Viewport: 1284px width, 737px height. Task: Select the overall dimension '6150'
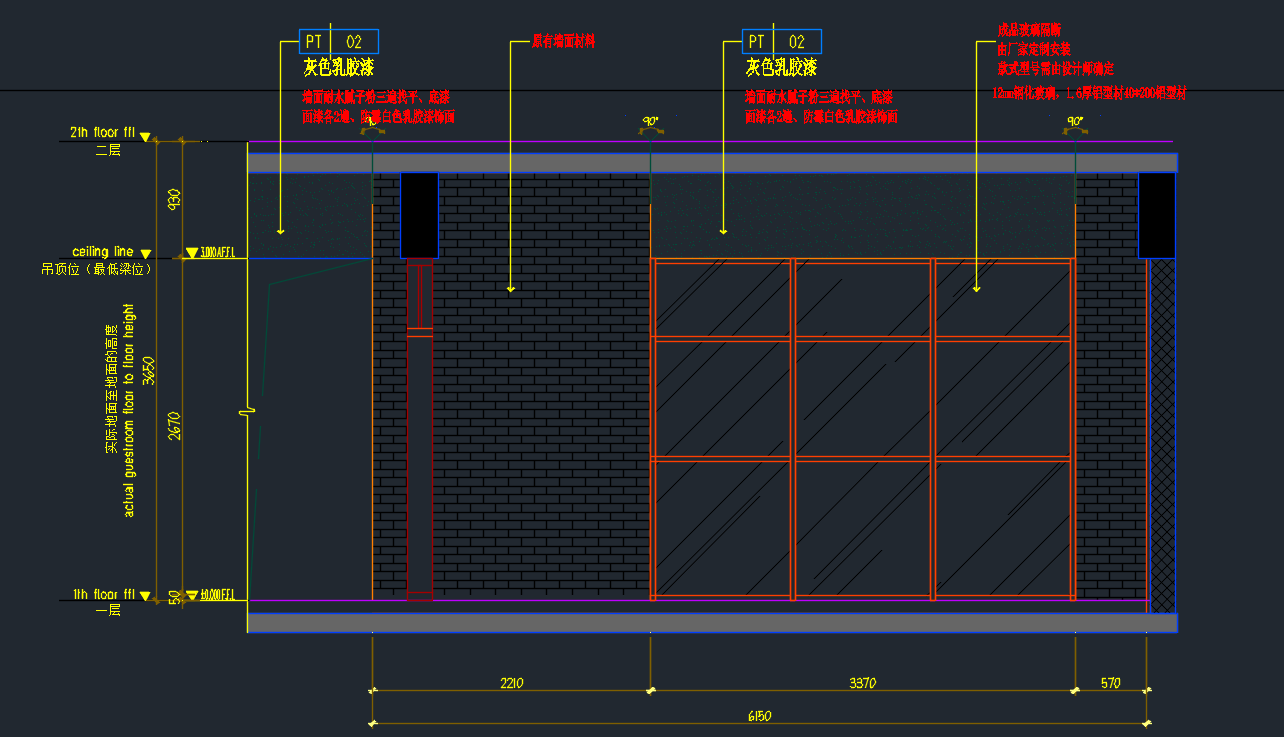(759, 716)
